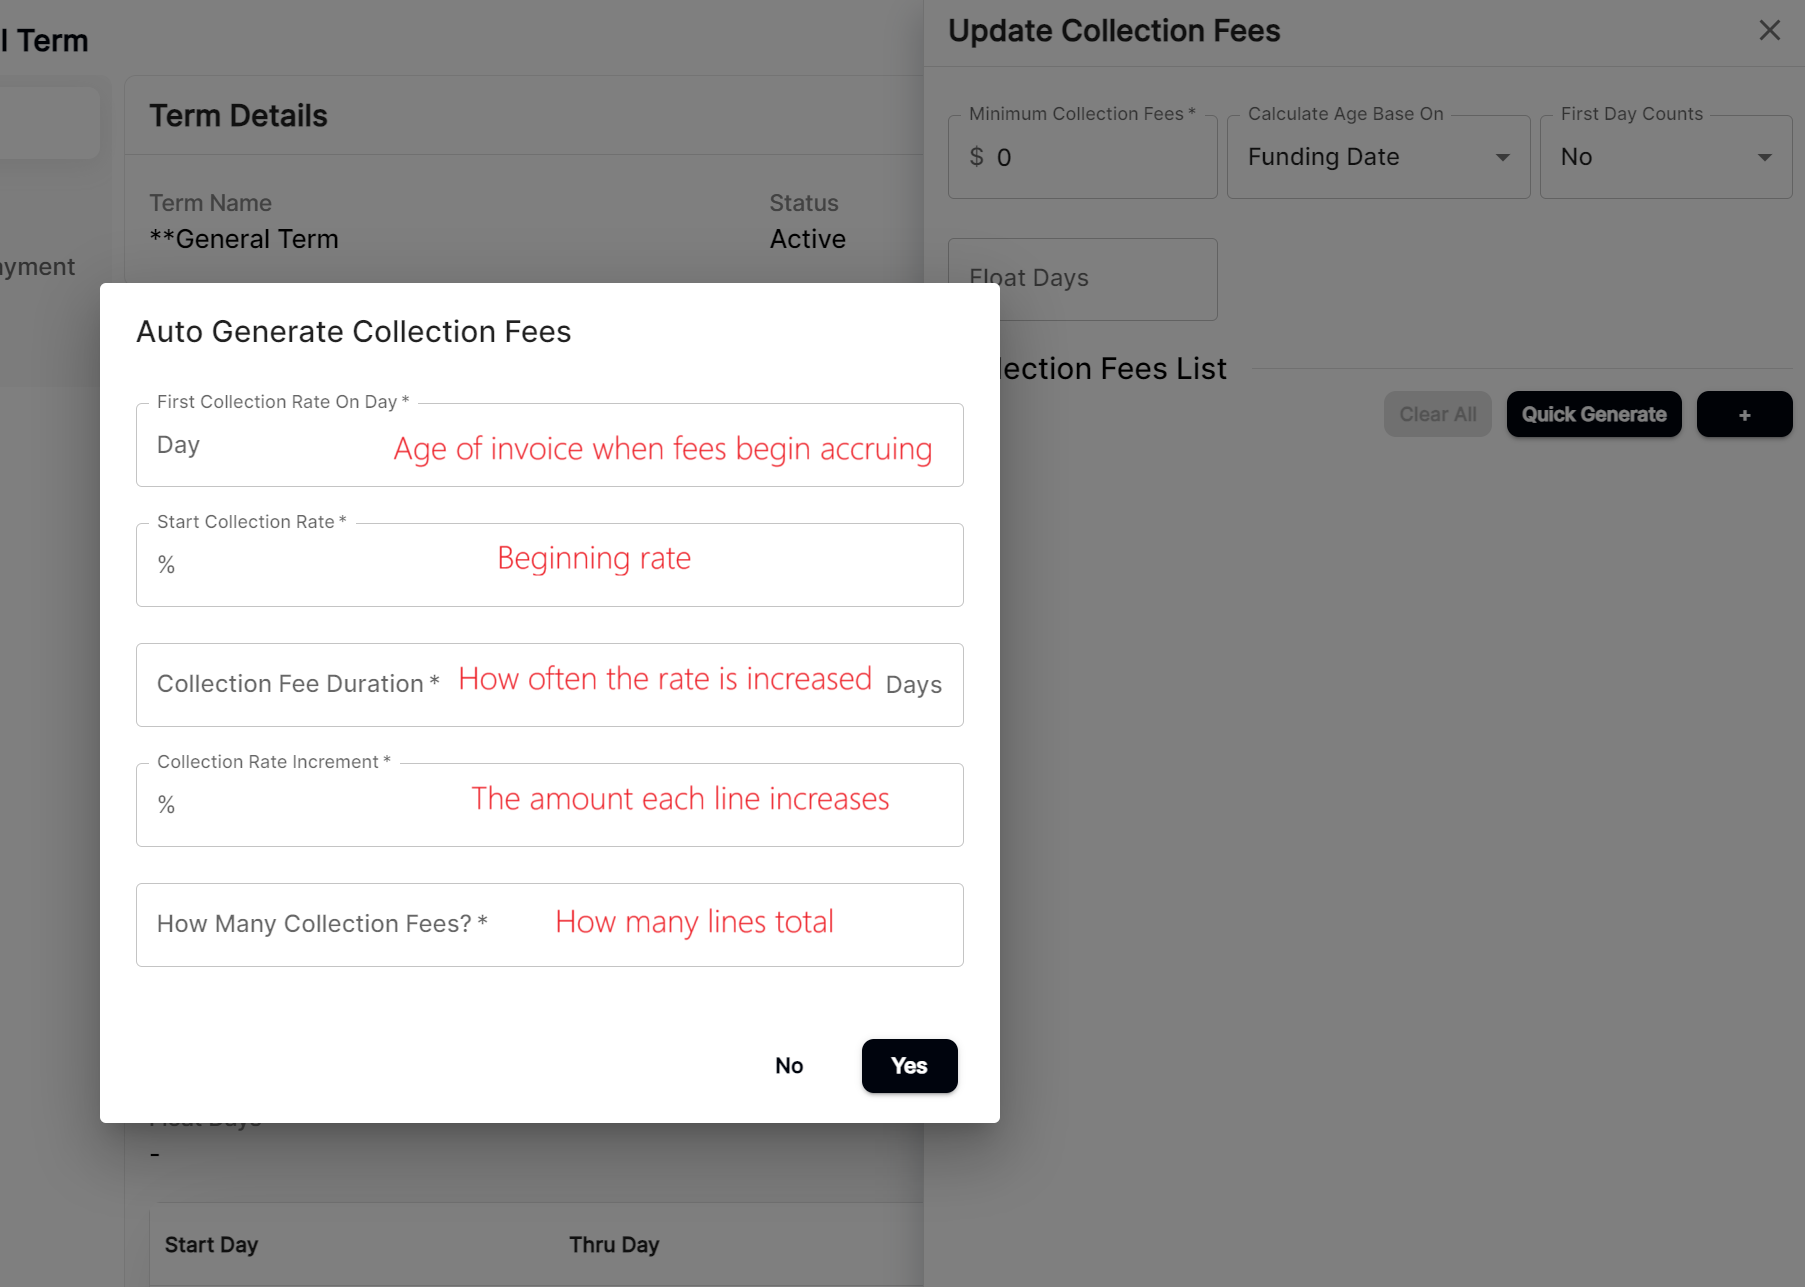Close the Update Collection Fees panel
1805x1287 pixels.
(x=1770, y=30)
